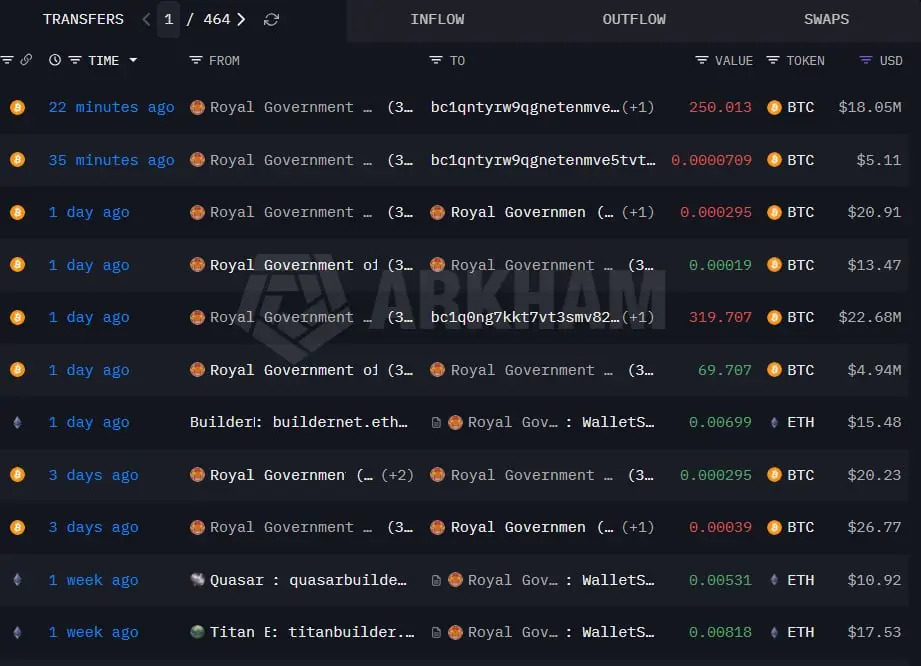The image size is (921, 666).
Task: Select the $22.68M USD amount
Action: (x=869, y=318)
